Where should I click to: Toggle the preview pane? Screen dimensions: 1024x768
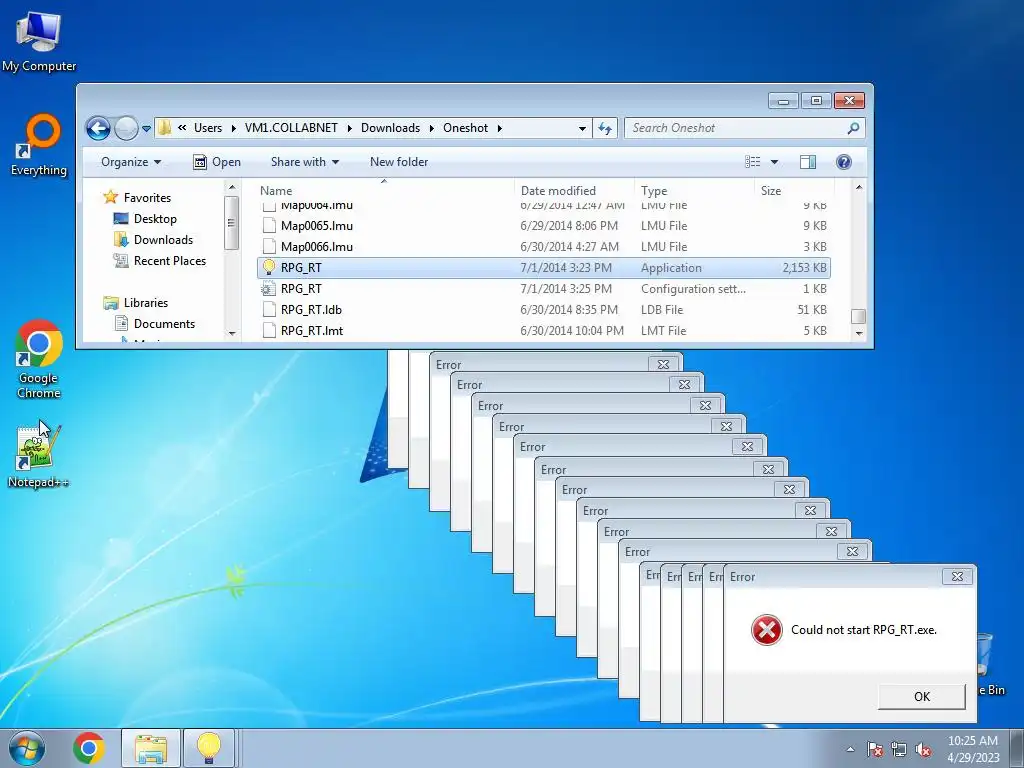[808, 162]
